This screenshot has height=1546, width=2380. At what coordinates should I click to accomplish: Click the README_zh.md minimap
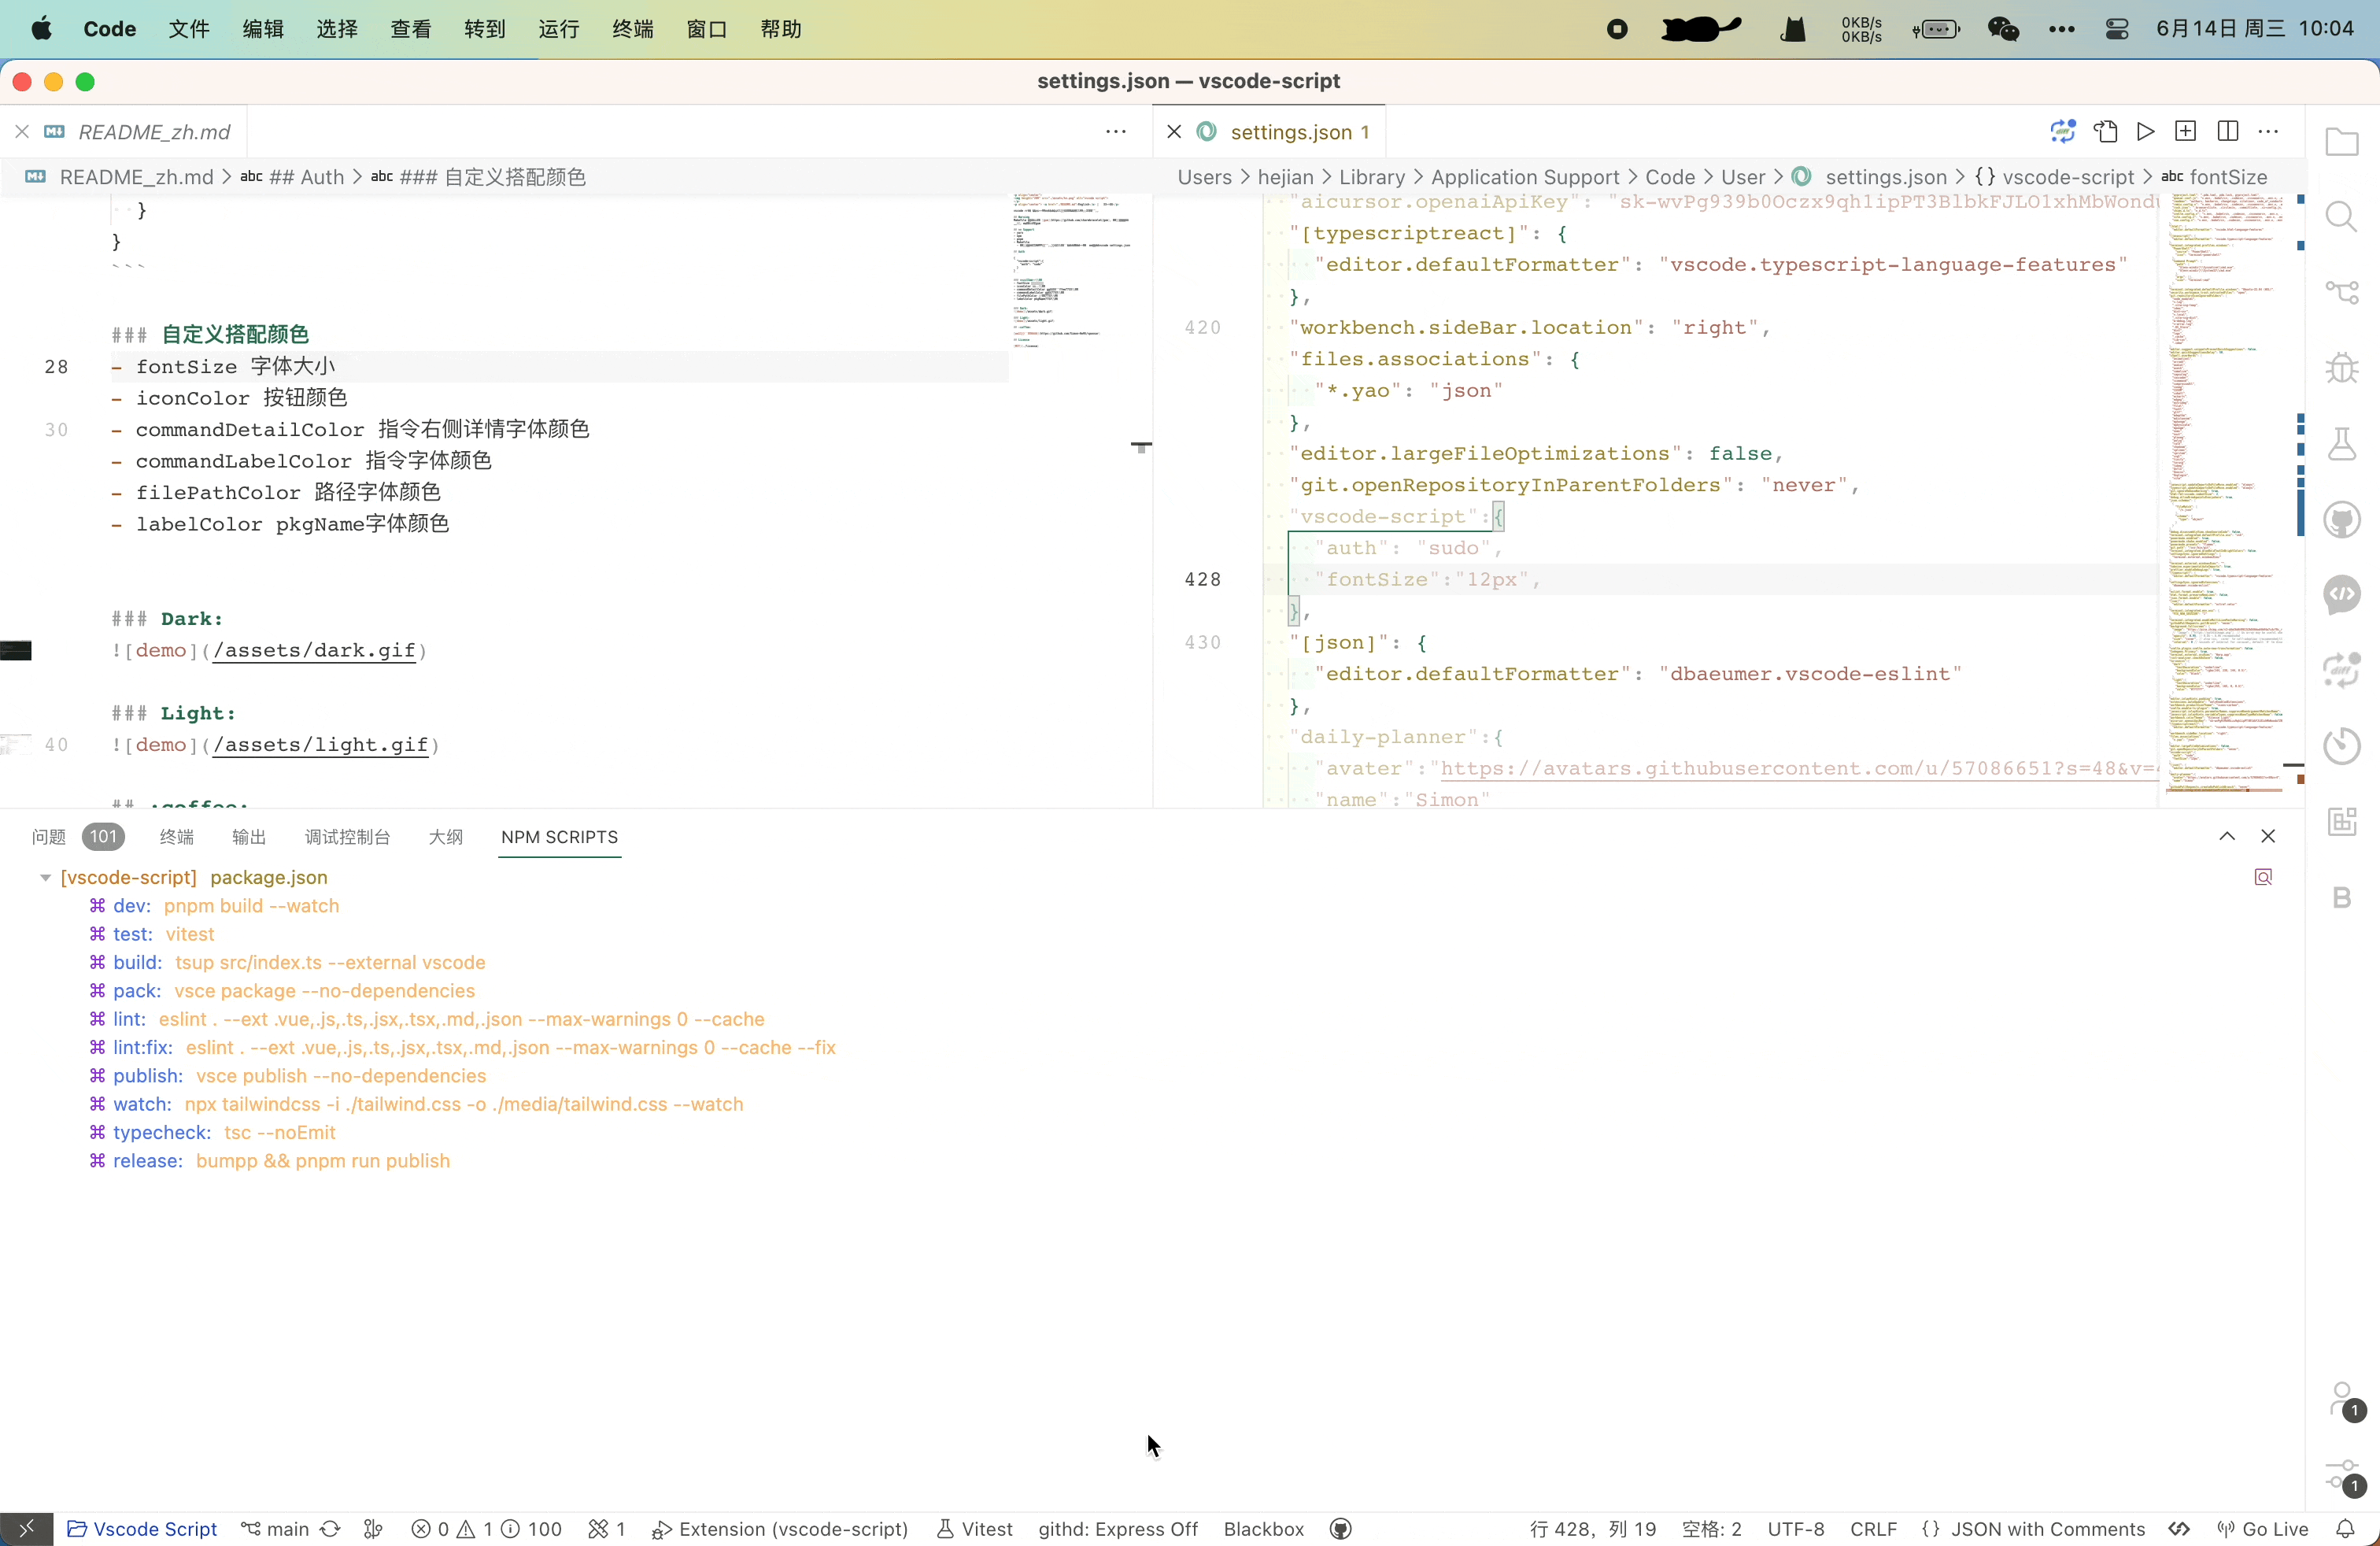(1072, 272)
